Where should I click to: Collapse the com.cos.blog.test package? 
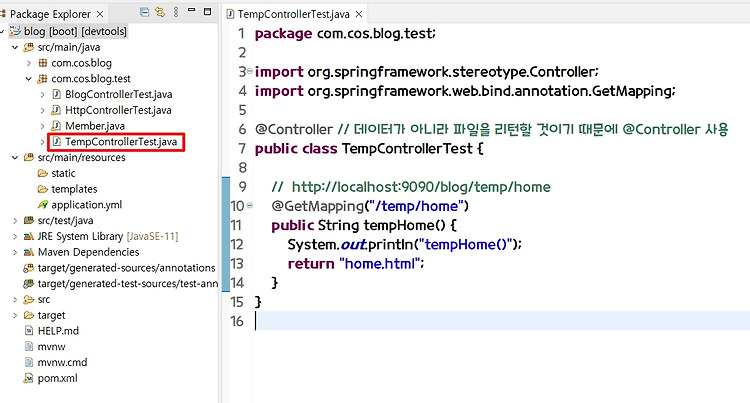pos(29,79)
